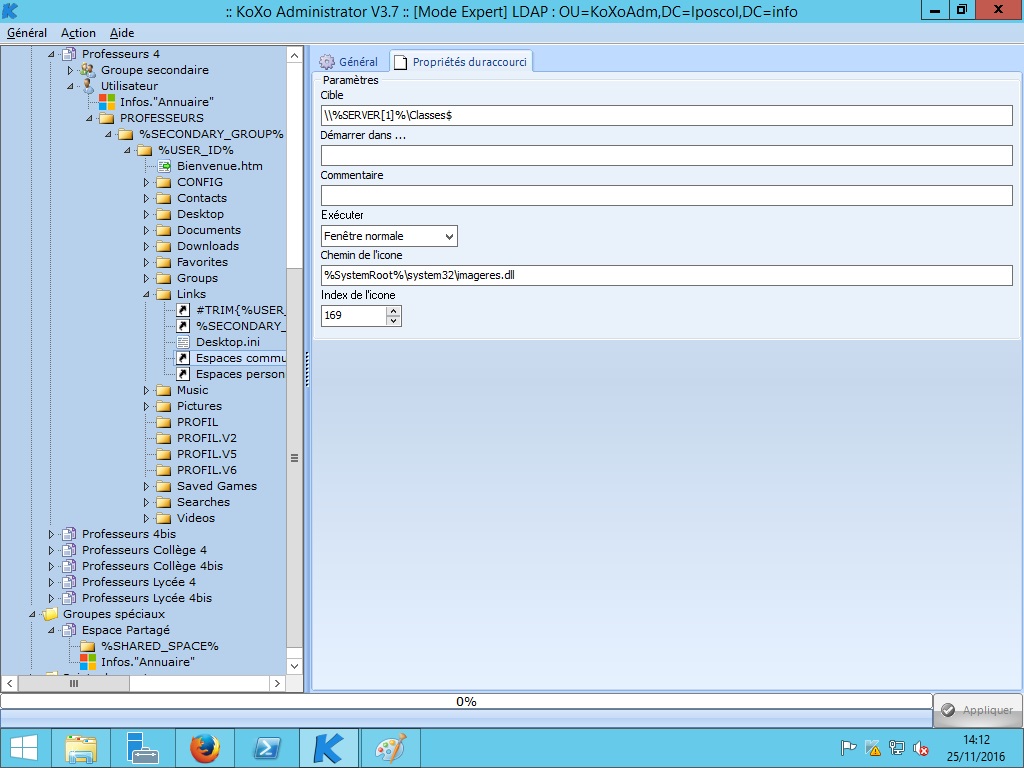
Task: Click the Commentaire input field
Action: tap(666, 195)
